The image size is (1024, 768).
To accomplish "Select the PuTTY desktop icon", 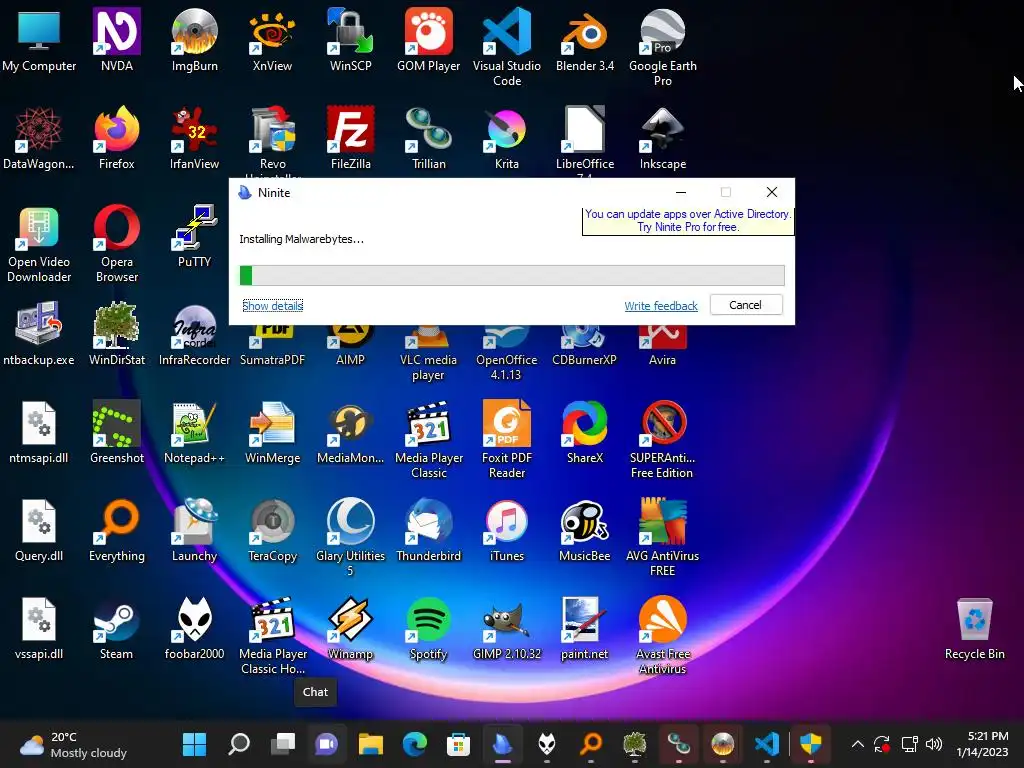I will (195, 236).
